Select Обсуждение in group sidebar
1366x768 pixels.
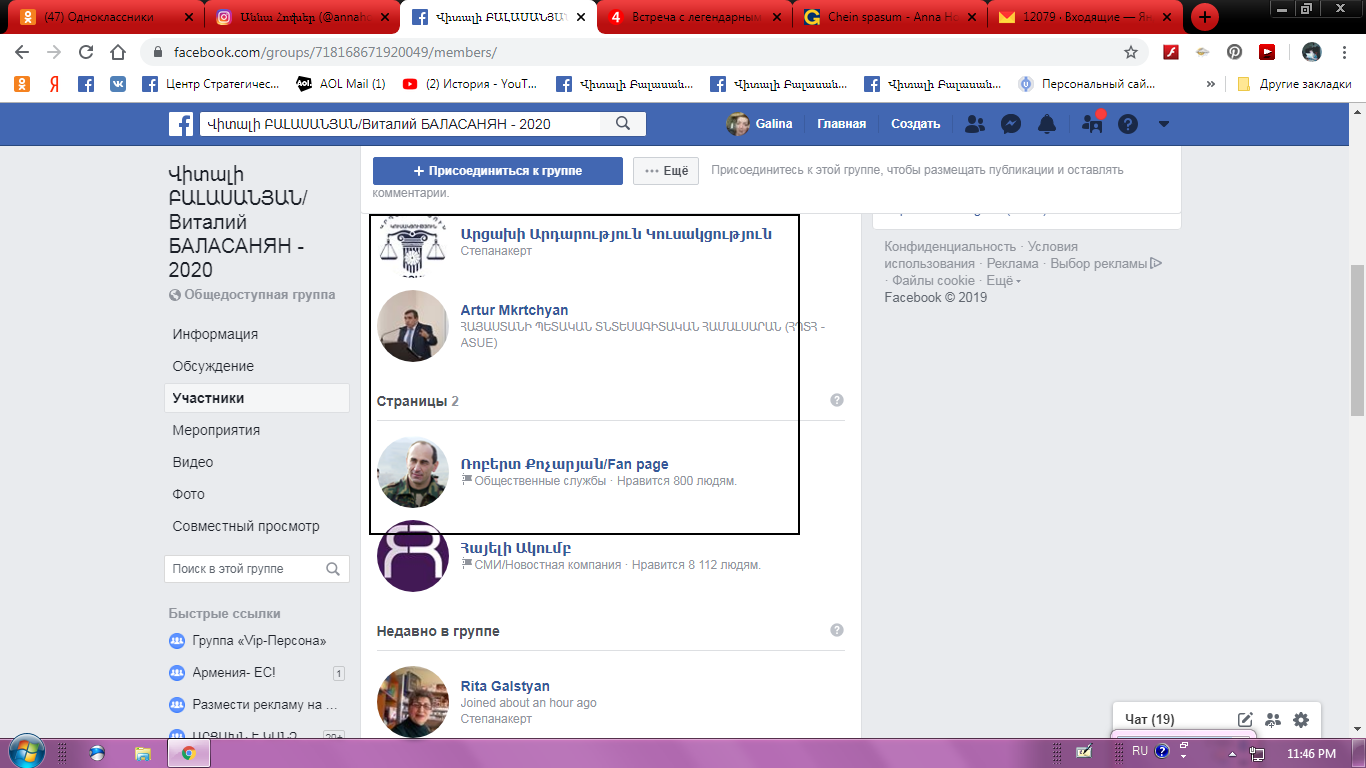[213, 366]
